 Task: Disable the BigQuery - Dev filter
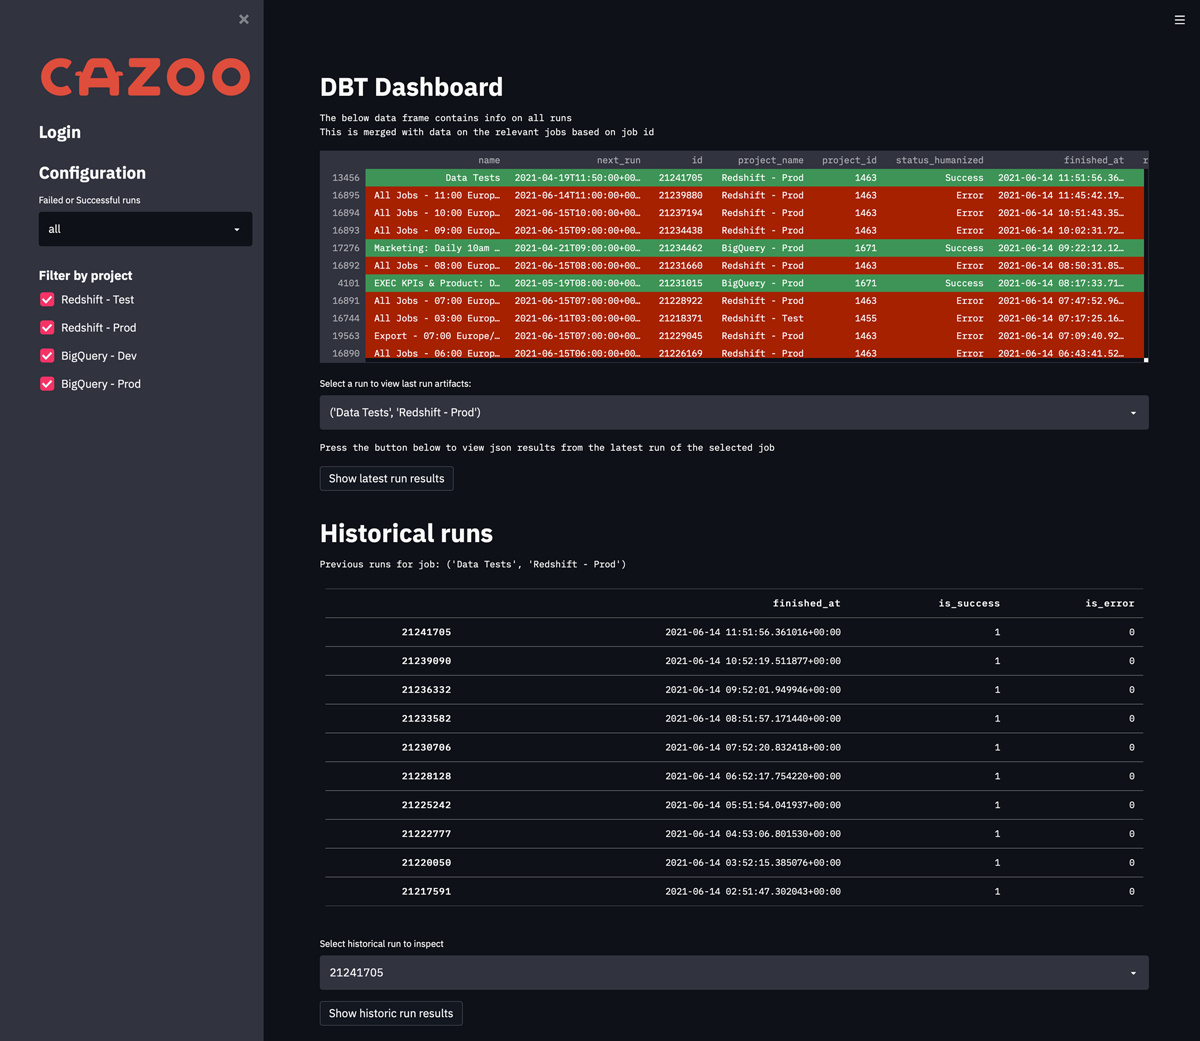tap(47, 356)
